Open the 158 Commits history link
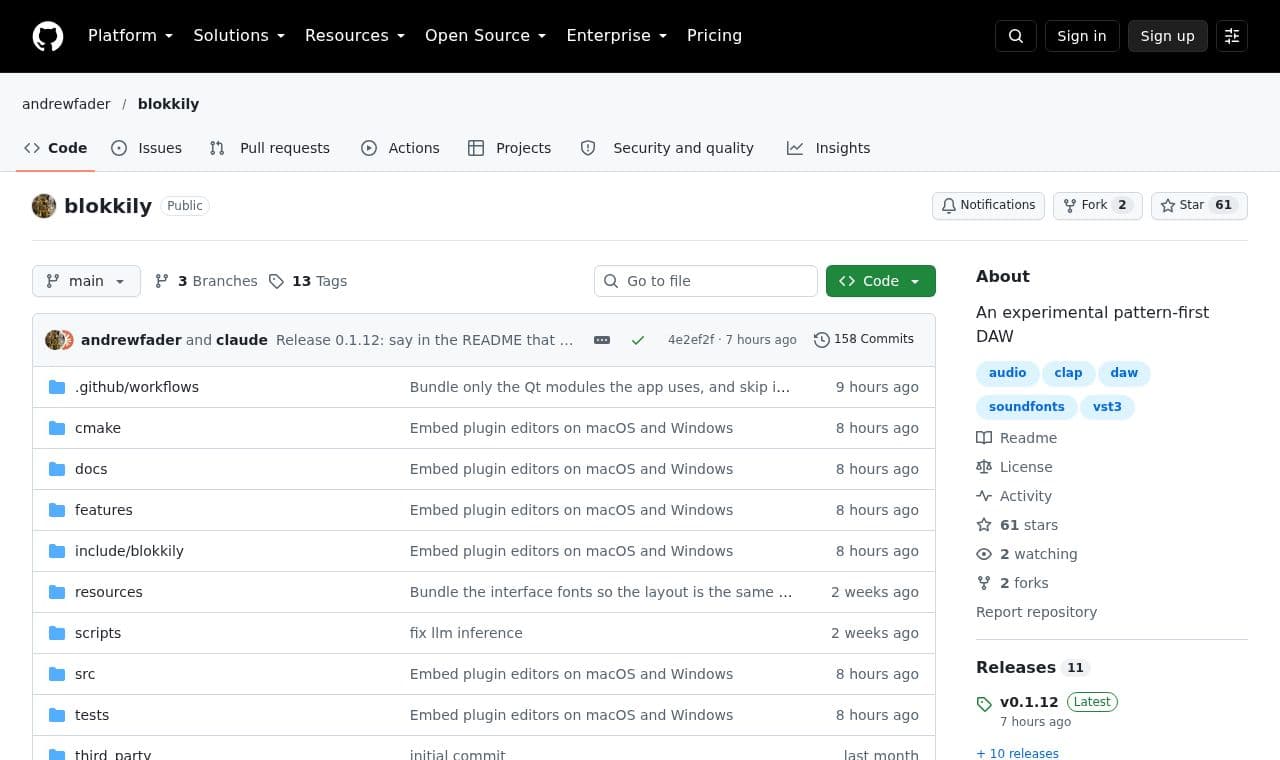Viewport: 1280px width, 760px height. pos(864,340)
